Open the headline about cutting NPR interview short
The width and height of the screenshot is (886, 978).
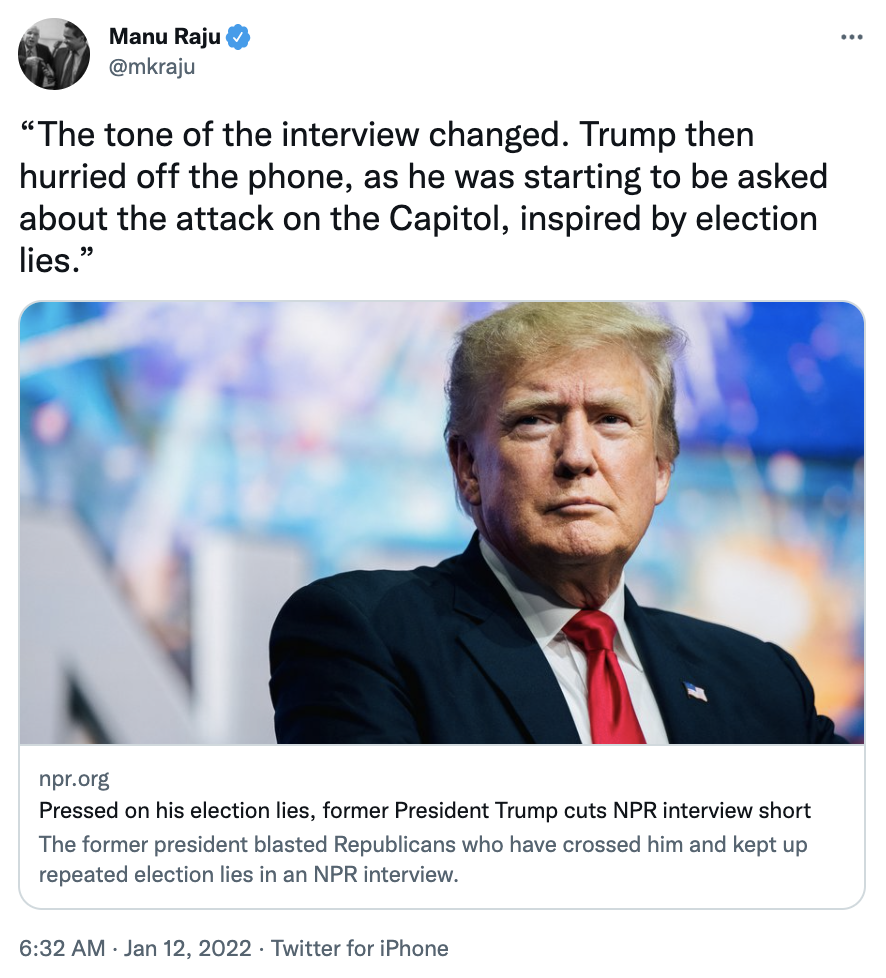pyautogui.click(x=424, y=810)
